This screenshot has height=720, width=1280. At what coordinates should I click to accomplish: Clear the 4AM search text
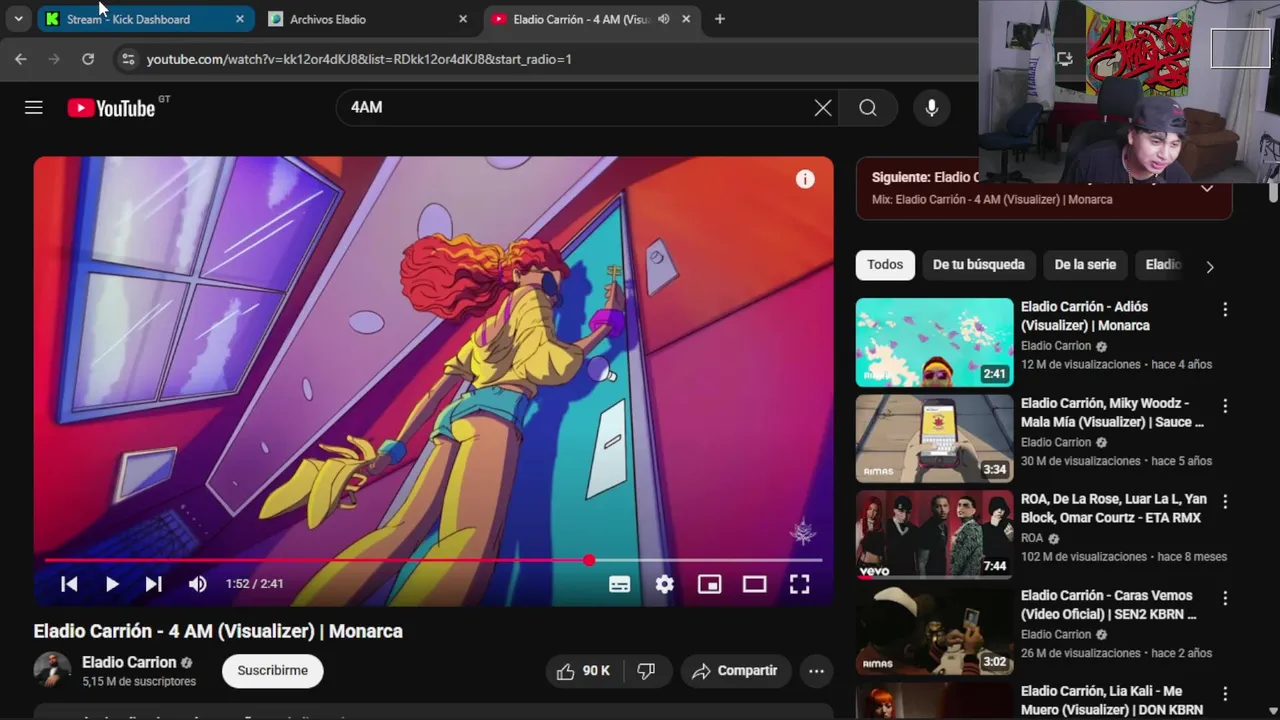click(x=823, y=108)
